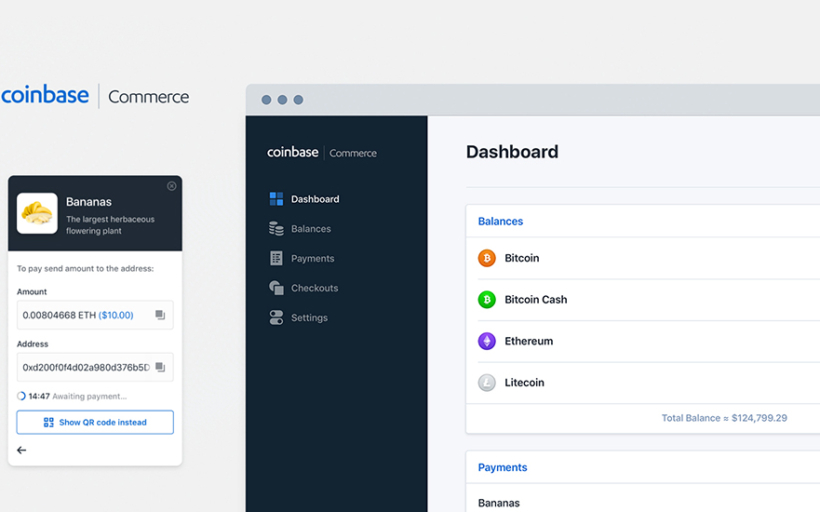Click the Bananas product thumbnail
Viewport: 820px width, 512px height.
click(38, 212)
